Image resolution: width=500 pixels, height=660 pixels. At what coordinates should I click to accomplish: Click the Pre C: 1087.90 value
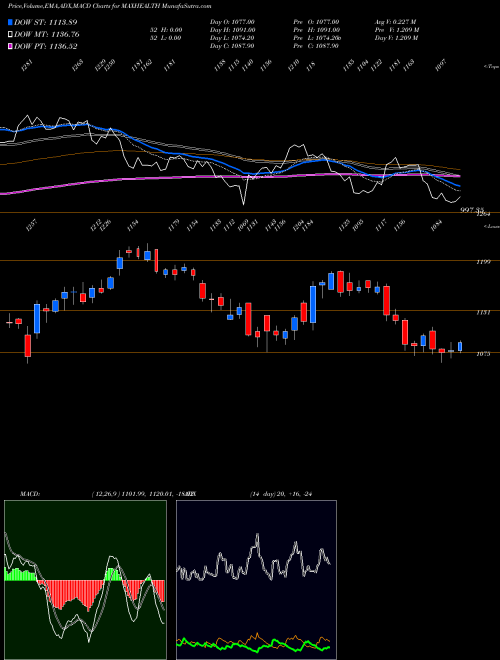(x=318, y=46)
